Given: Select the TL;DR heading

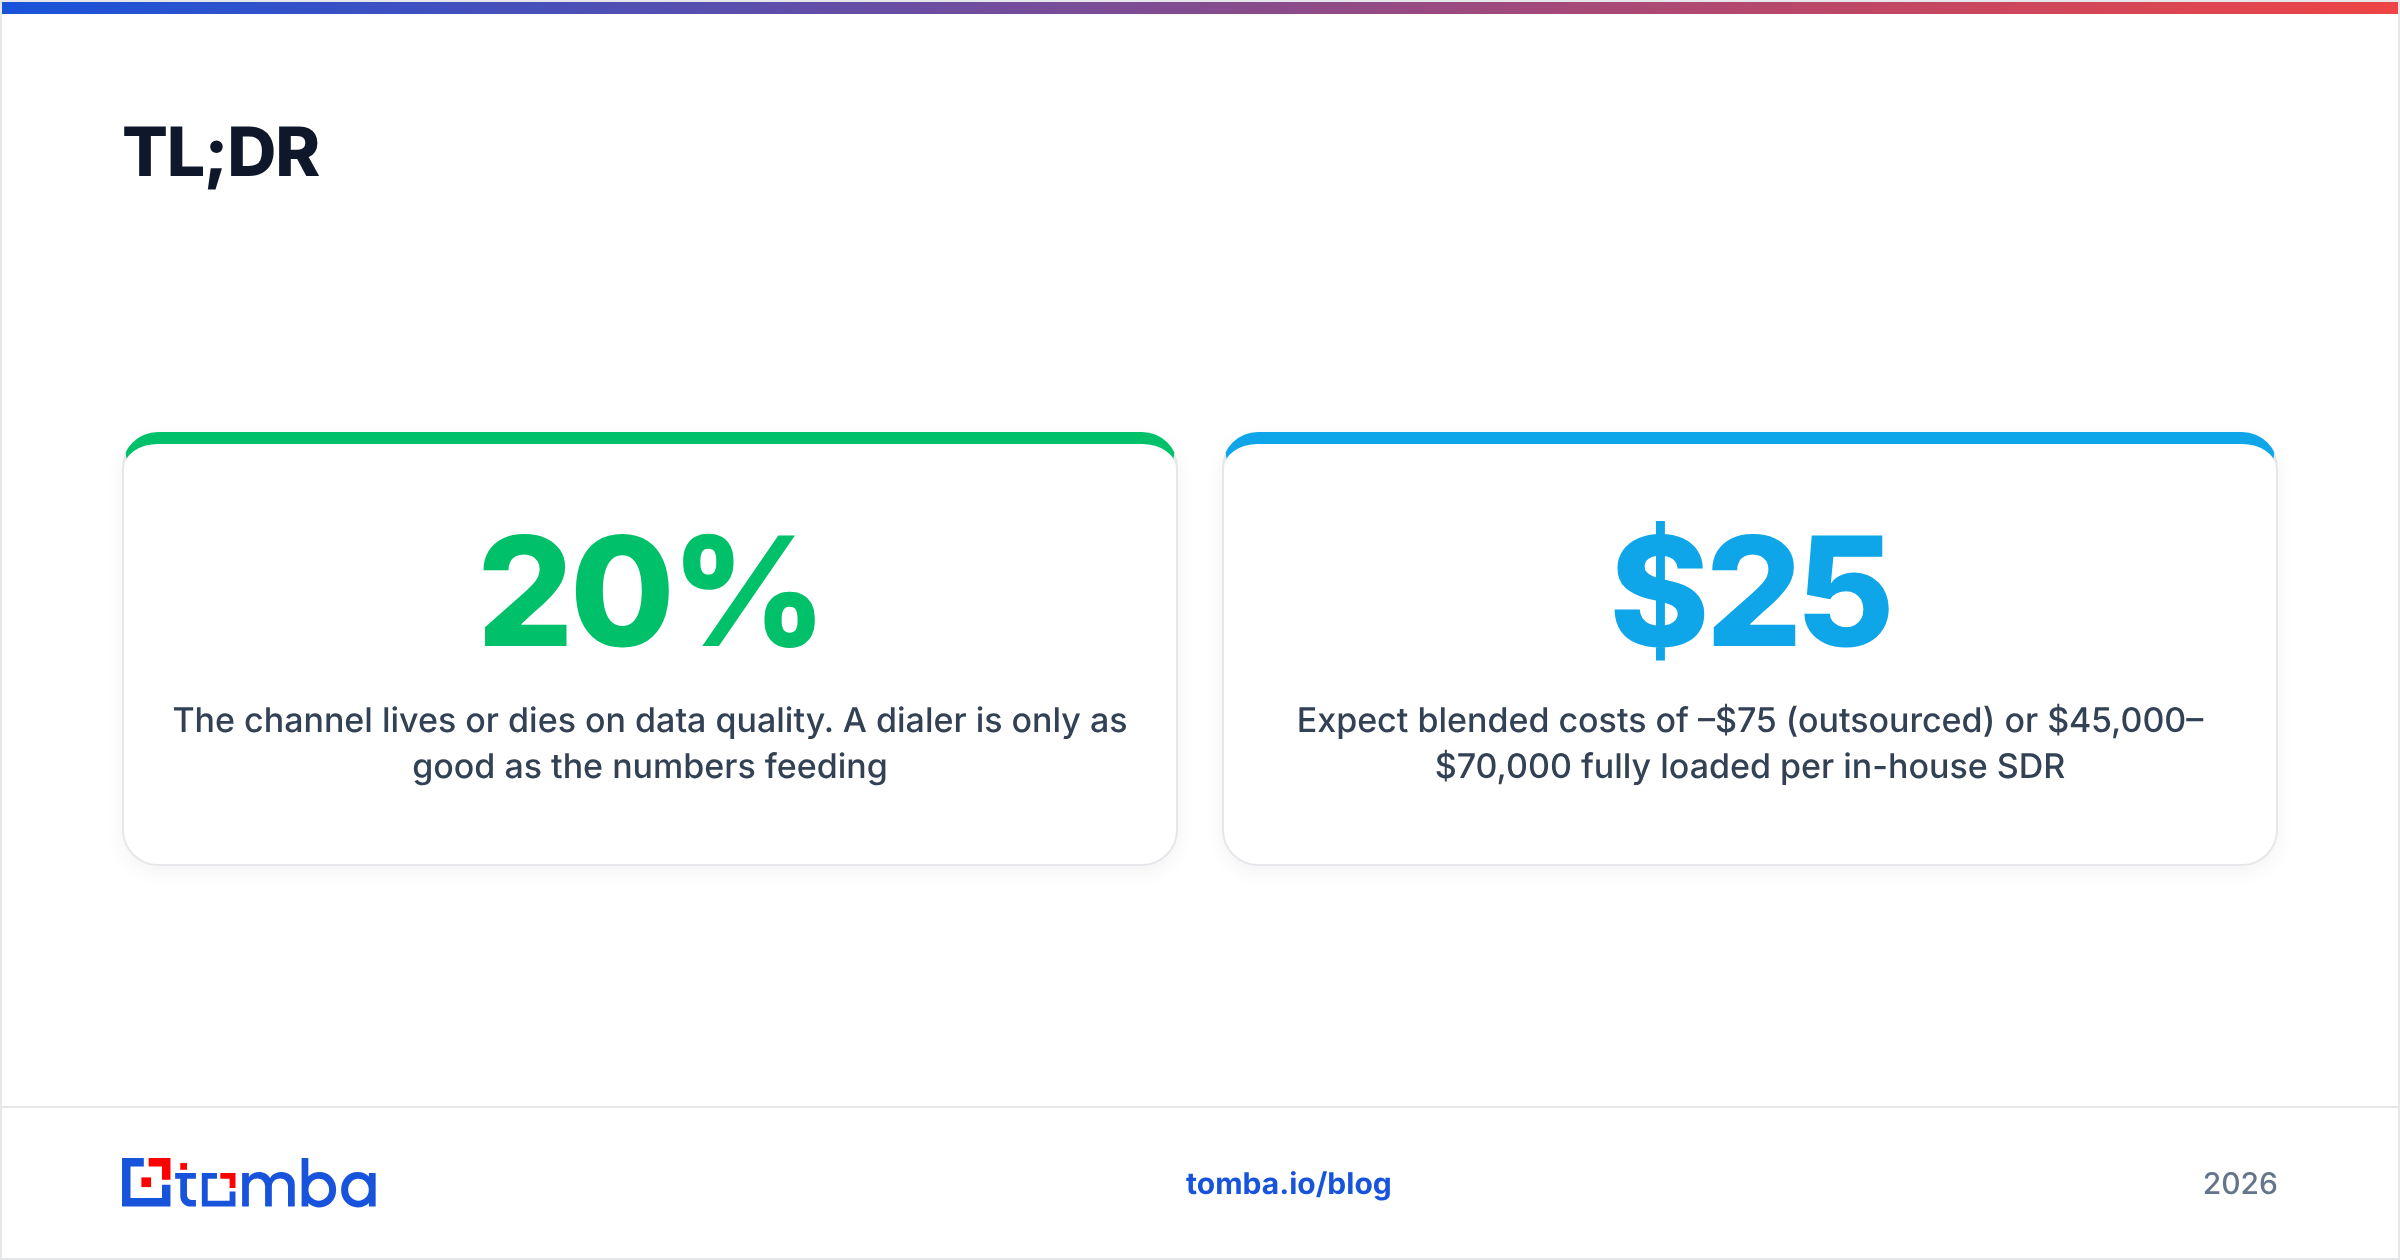Looking at the screenshot, I should pos(221,154).
